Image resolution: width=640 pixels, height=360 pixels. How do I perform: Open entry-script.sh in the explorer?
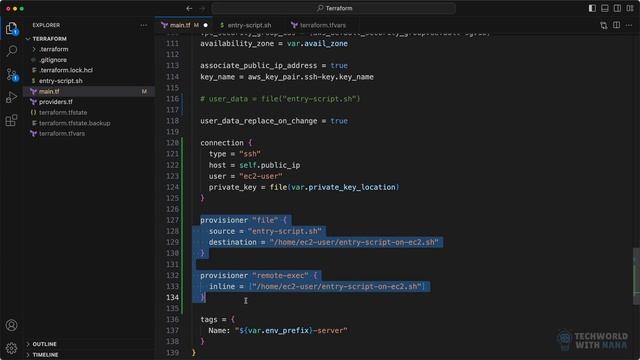(x=60, y=81)
